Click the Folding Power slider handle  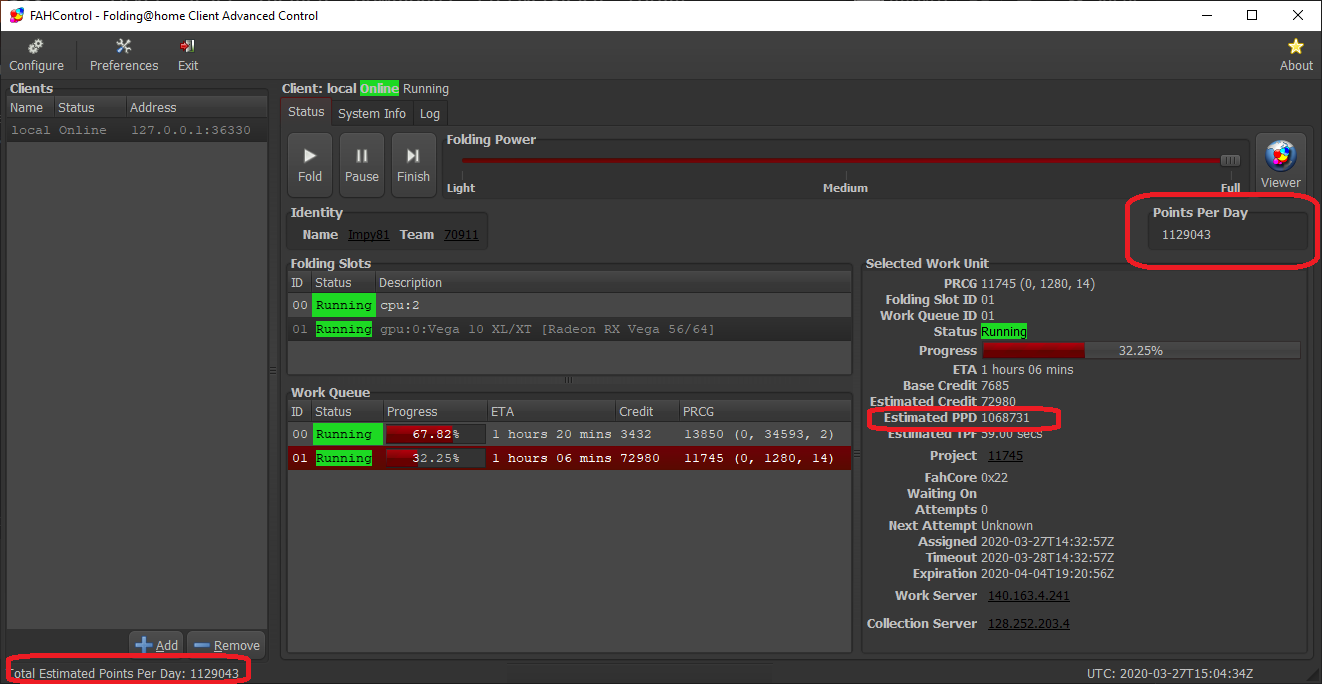point(1230,160)
